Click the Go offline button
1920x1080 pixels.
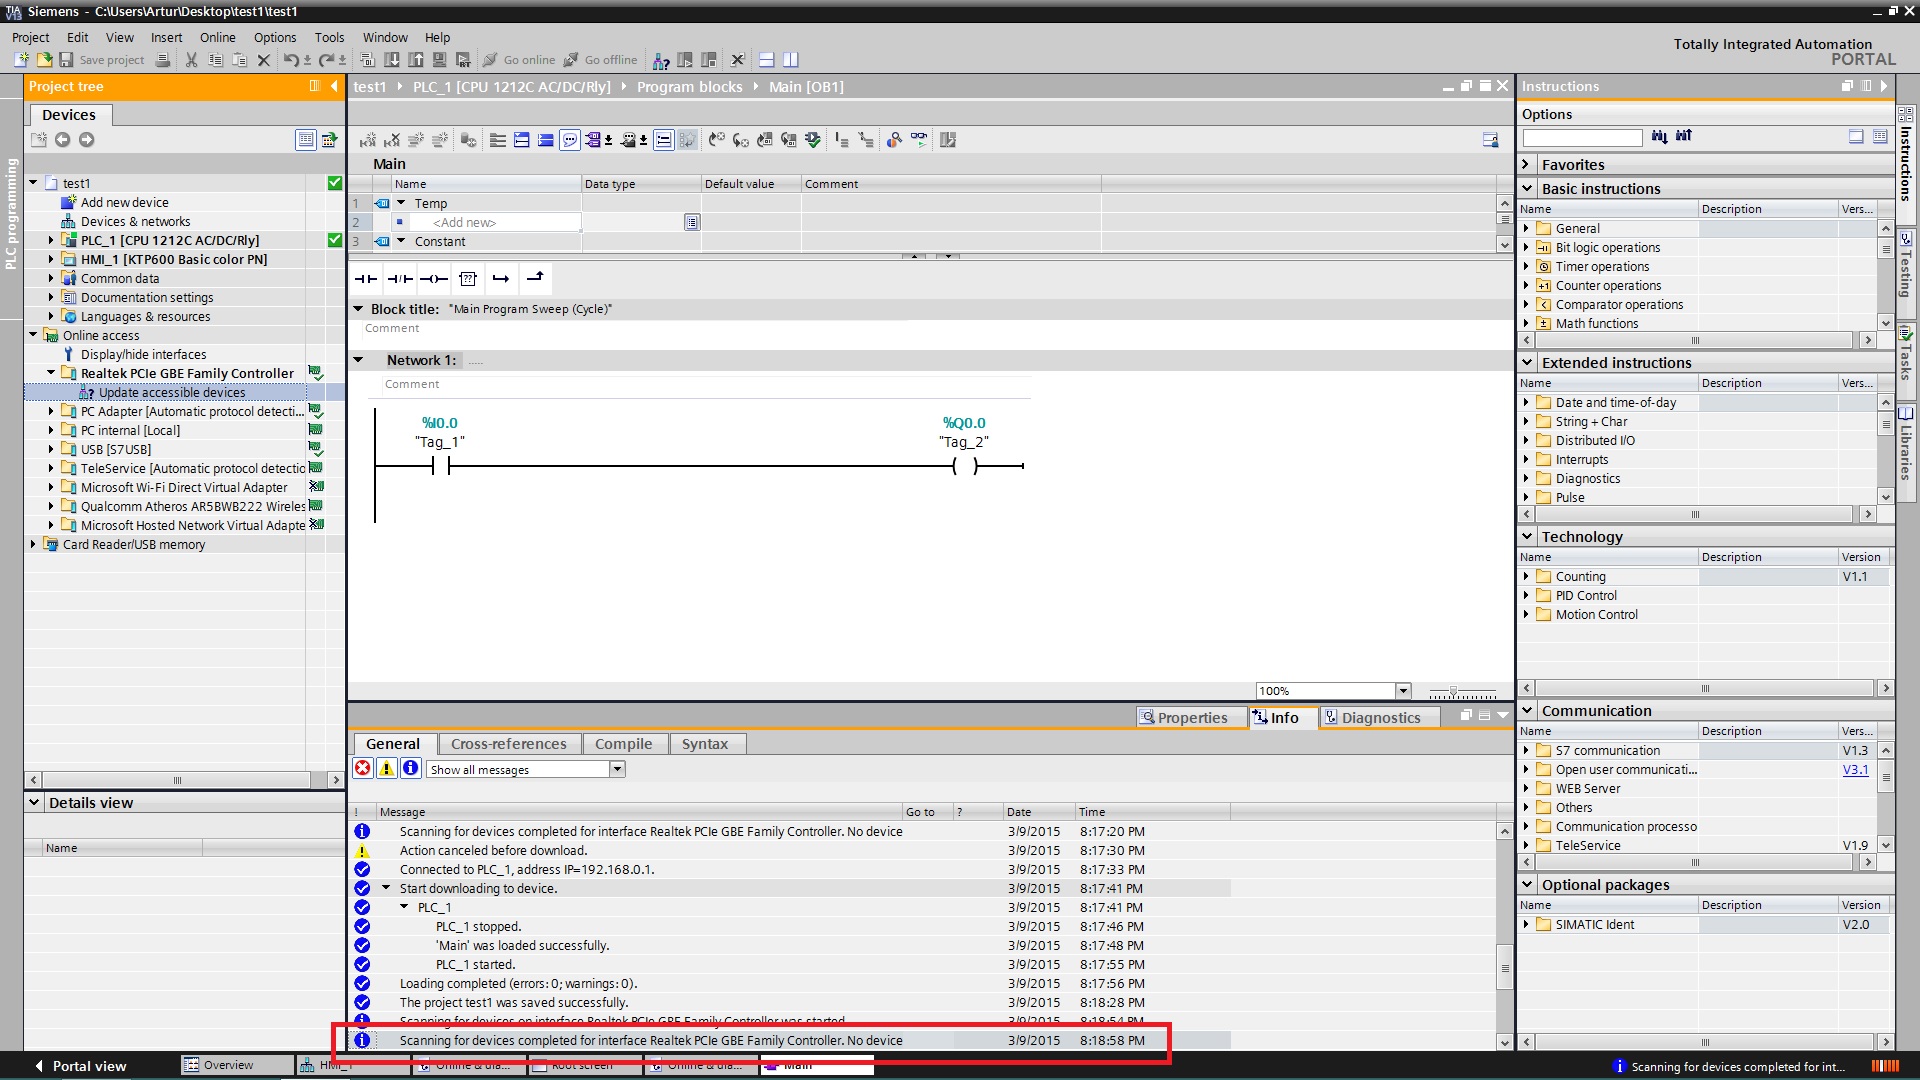click(x=600, y=60)
